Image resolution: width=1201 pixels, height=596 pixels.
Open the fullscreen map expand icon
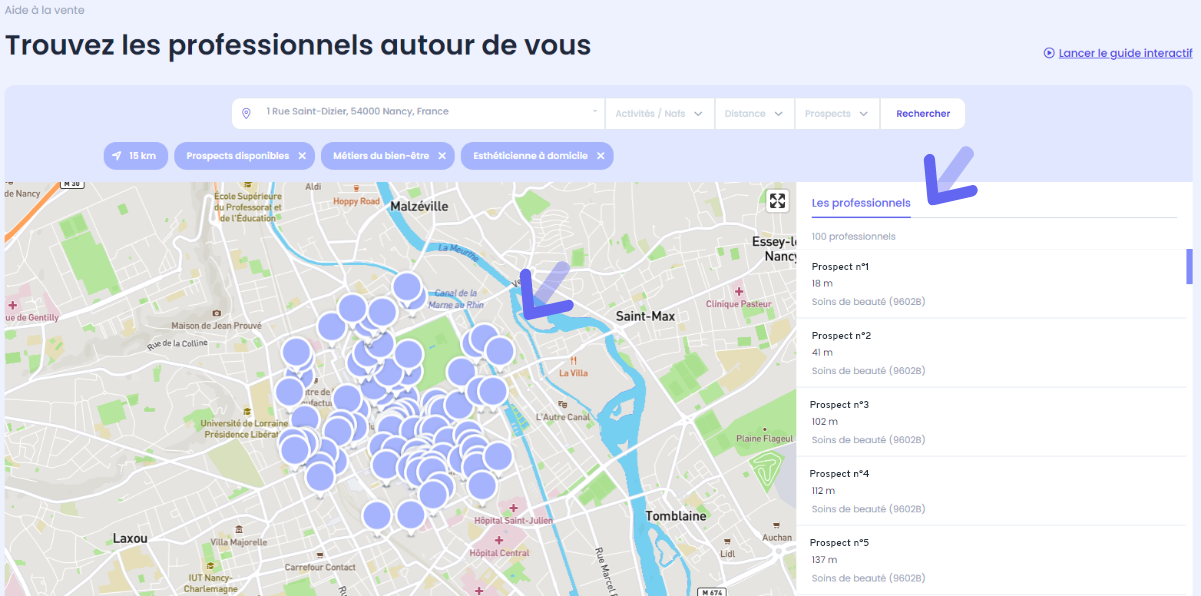(778, 201)
